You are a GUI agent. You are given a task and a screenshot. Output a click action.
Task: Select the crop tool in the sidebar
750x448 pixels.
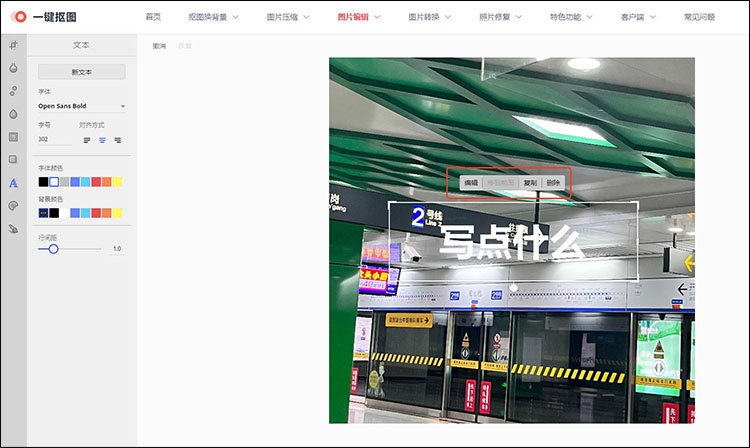[13, 45]
